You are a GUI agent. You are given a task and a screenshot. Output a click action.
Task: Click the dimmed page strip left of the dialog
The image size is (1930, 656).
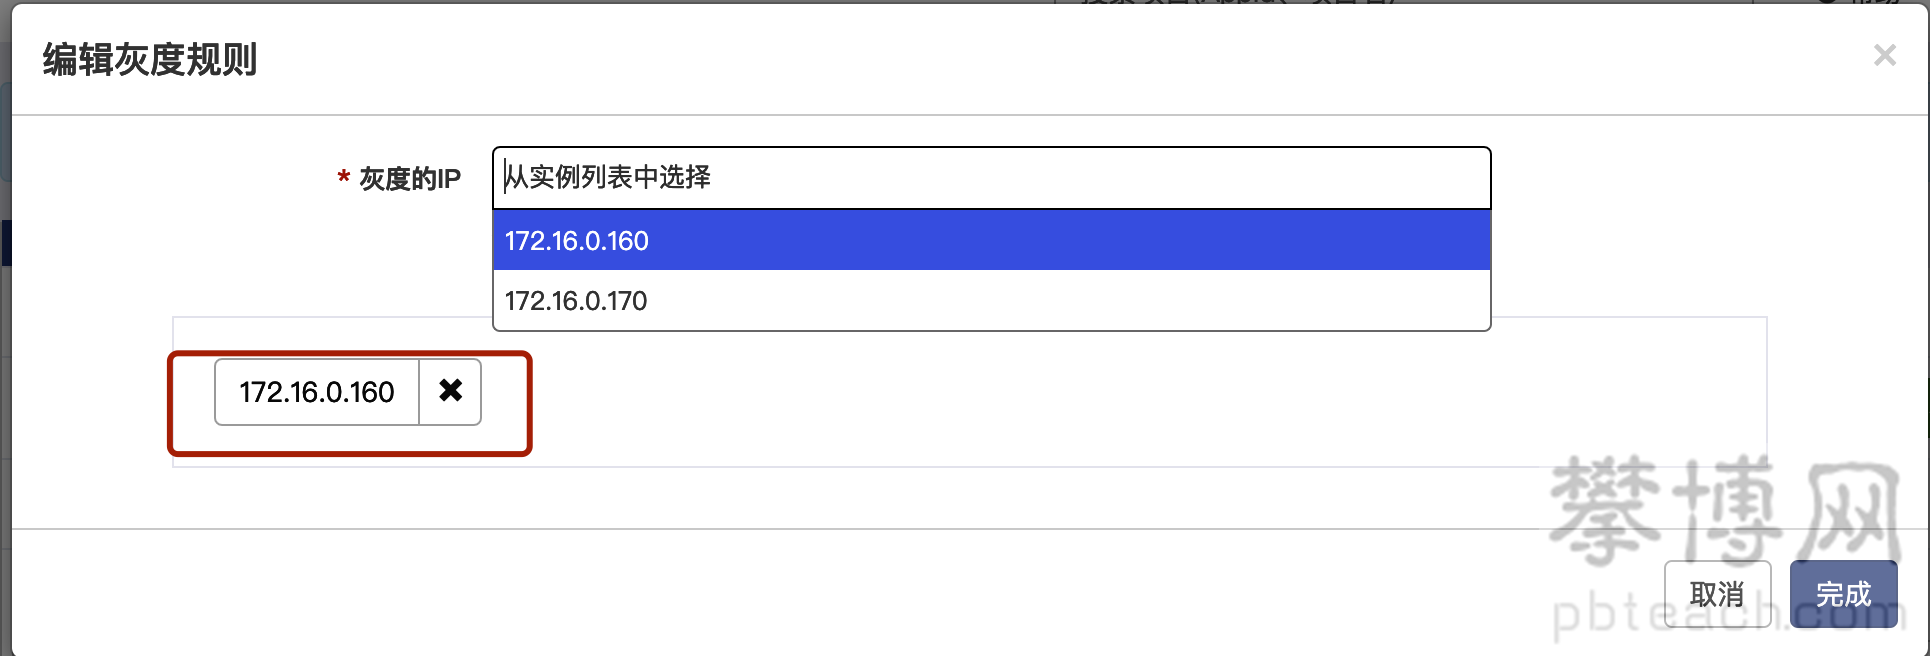click(5, 330)
